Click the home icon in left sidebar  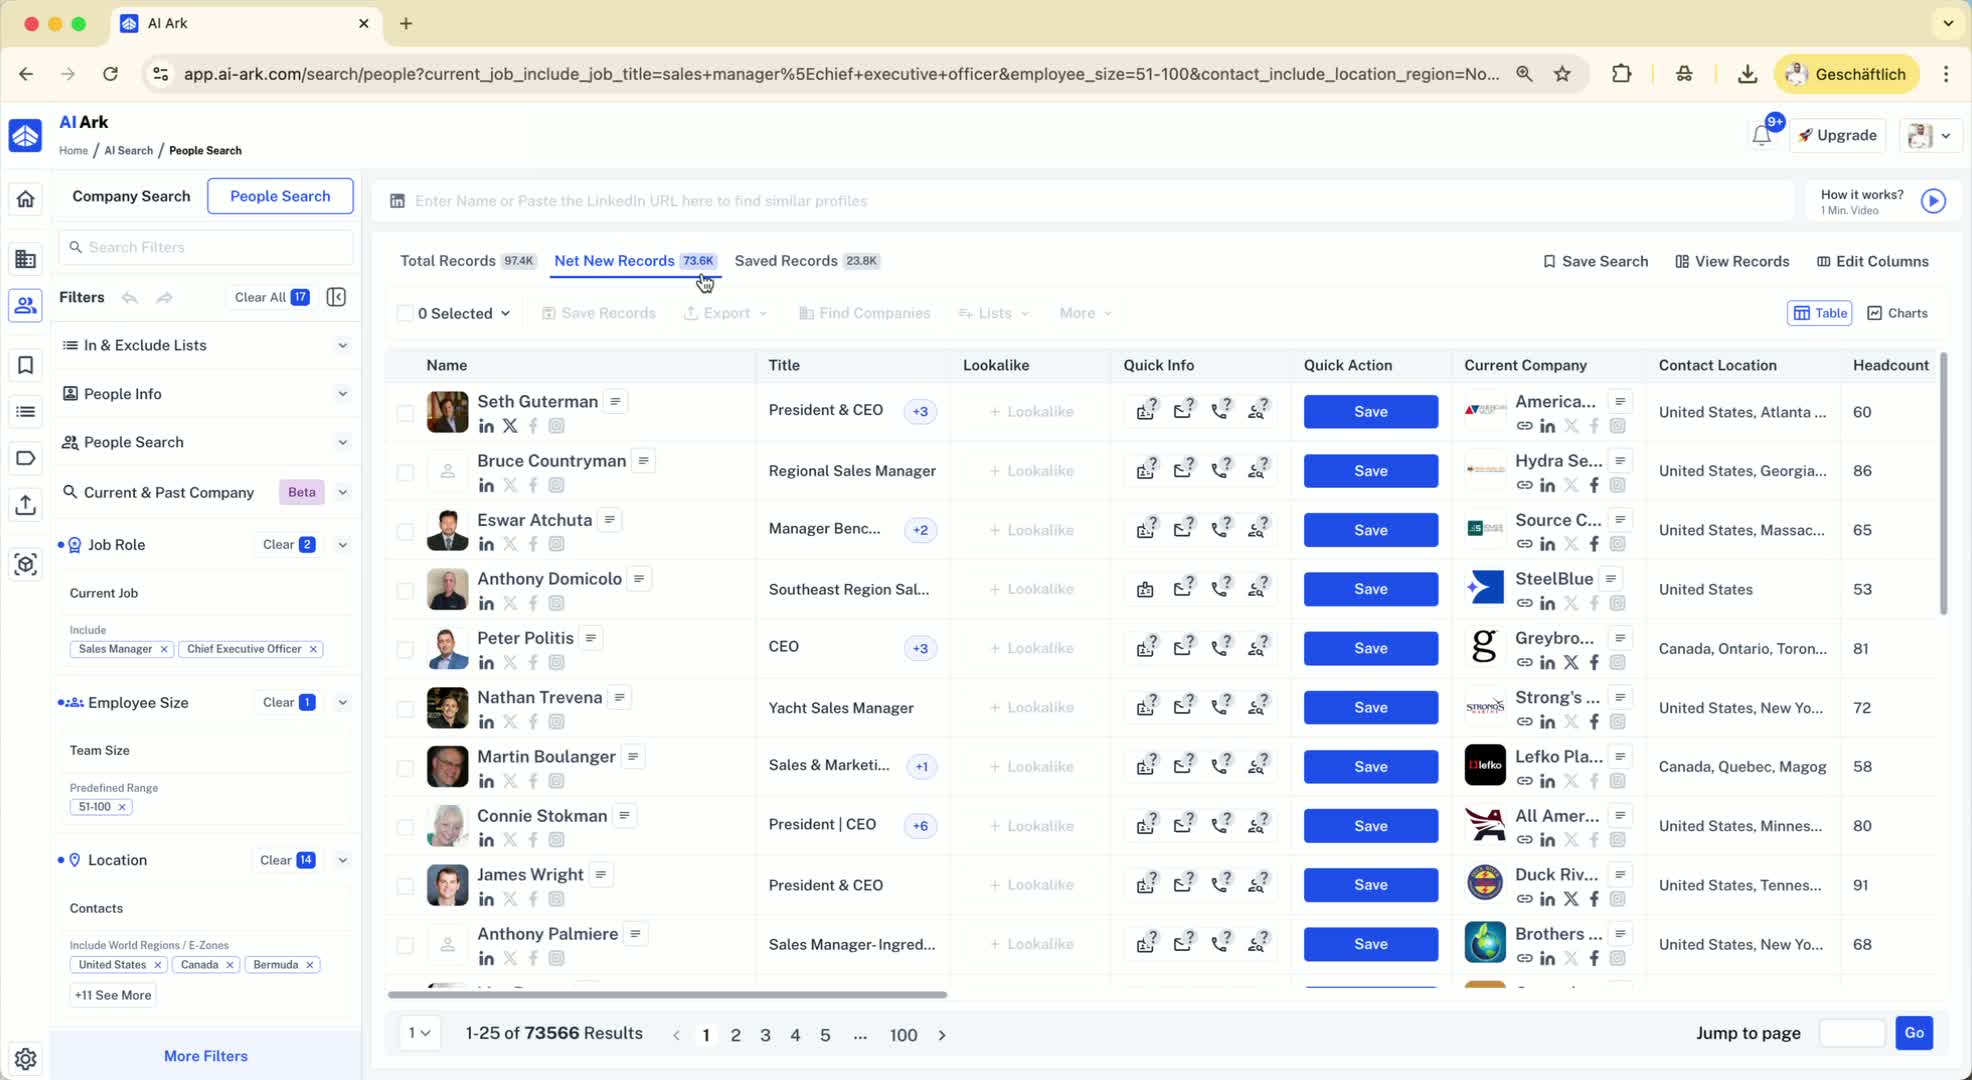(x=26, y=199)
